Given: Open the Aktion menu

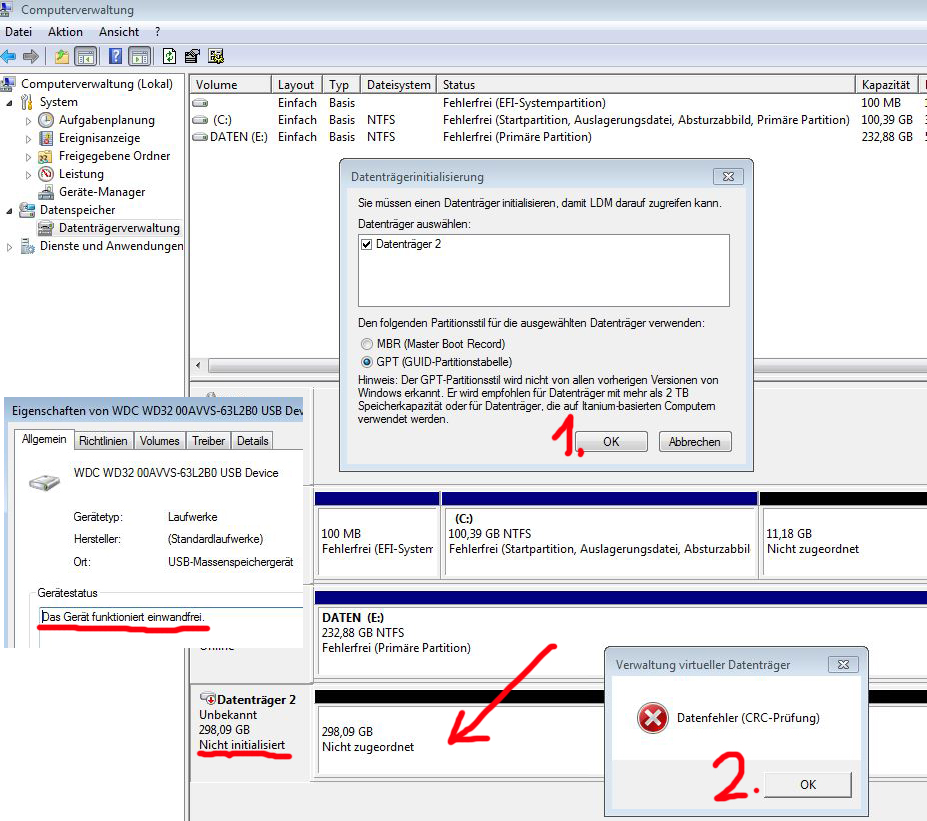Looking at the screenshot, I should click(65, 32).
